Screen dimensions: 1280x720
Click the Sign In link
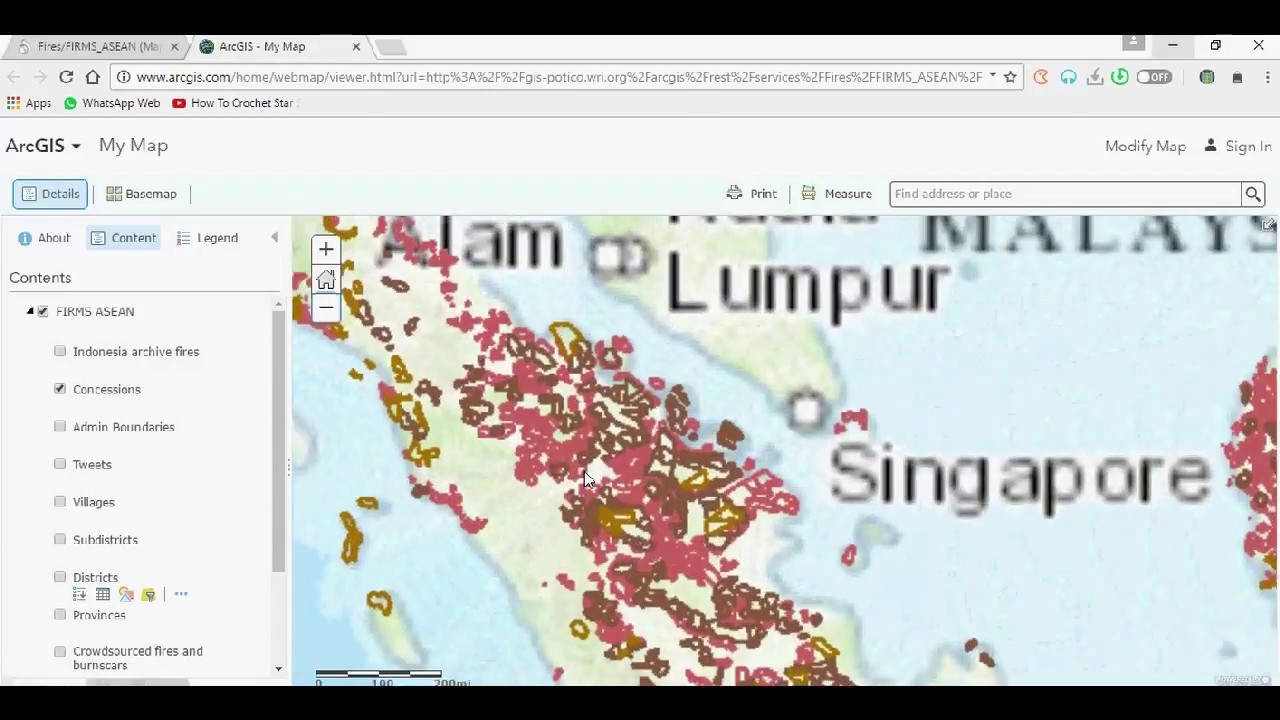point(1237,146)
